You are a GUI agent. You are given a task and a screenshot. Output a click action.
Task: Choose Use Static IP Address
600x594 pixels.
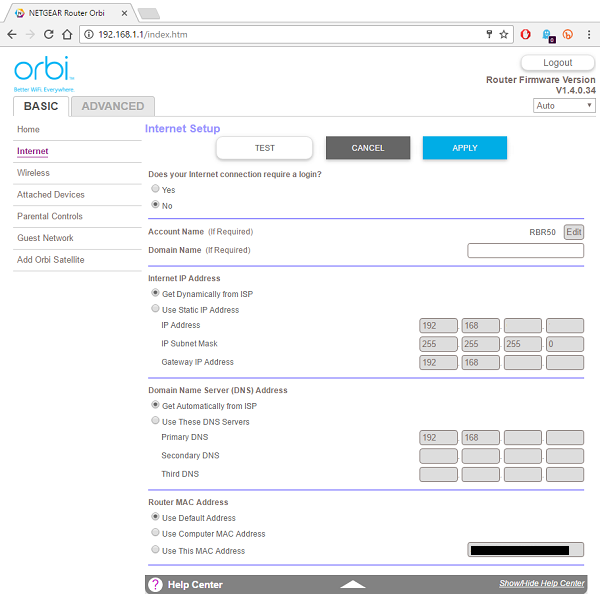point(155,310)
